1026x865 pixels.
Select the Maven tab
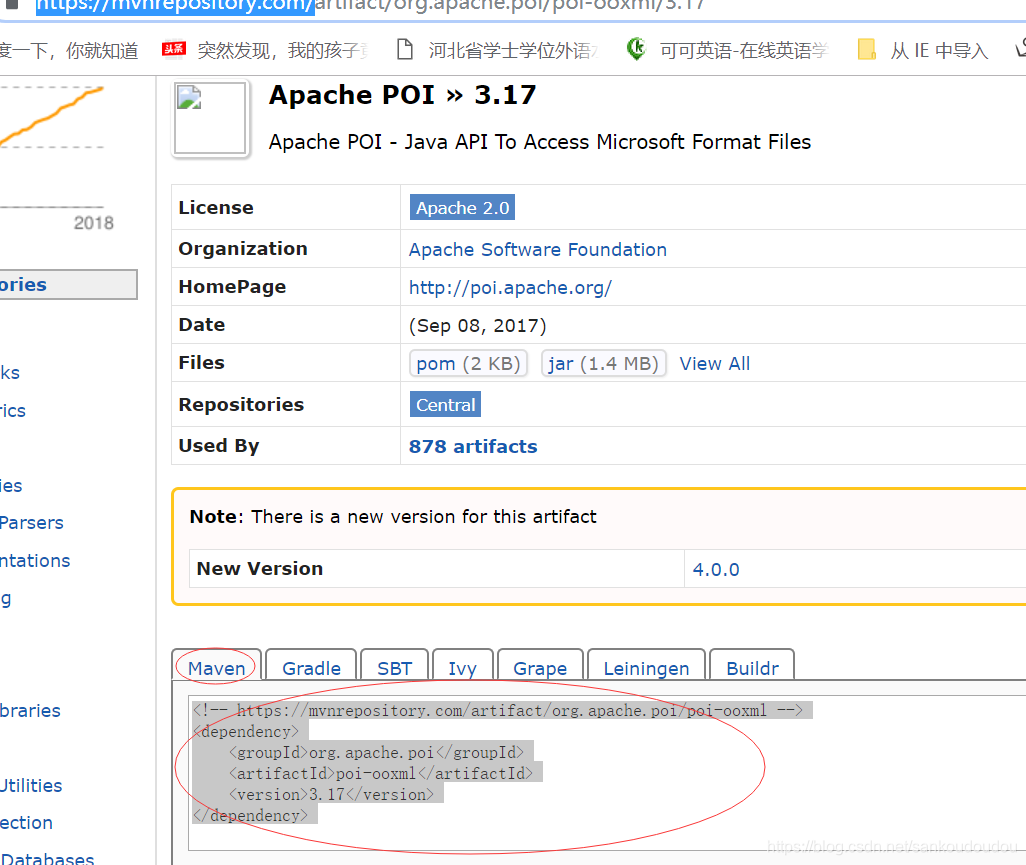[217, 667]
